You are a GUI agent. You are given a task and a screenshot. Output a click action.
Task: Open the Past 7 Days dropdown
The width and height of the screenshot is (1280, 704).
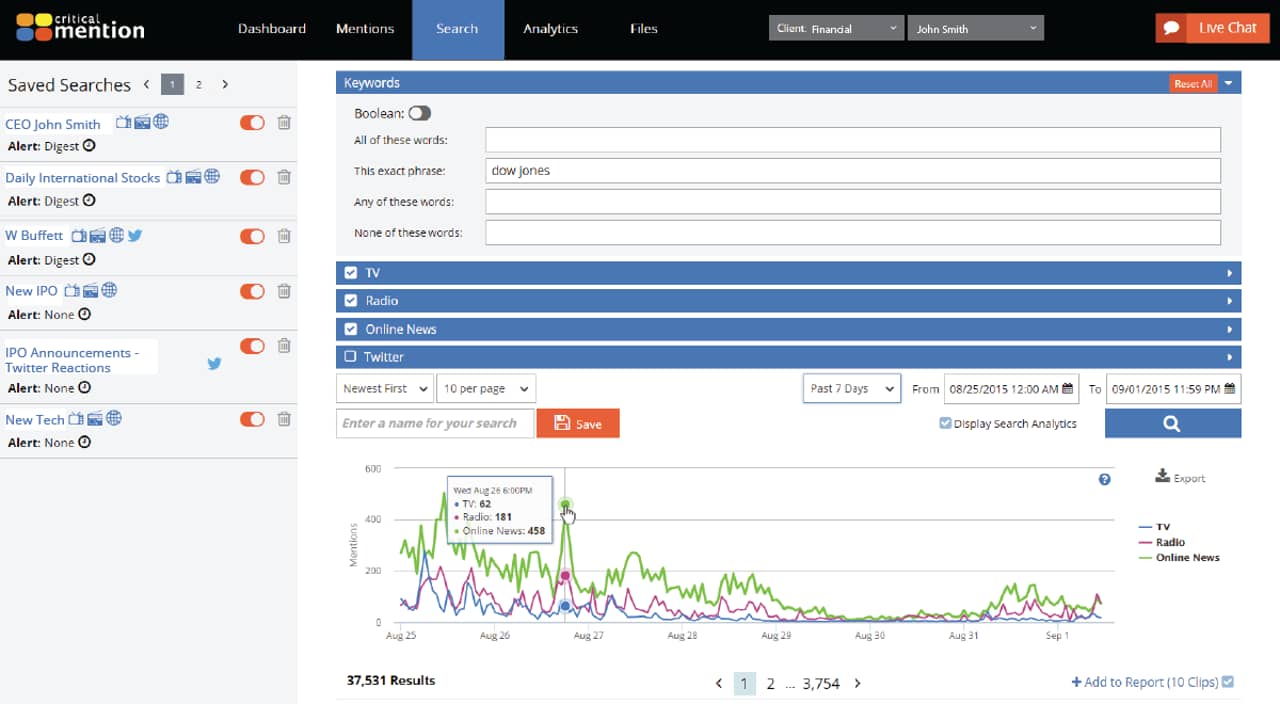tap(852, 388)
